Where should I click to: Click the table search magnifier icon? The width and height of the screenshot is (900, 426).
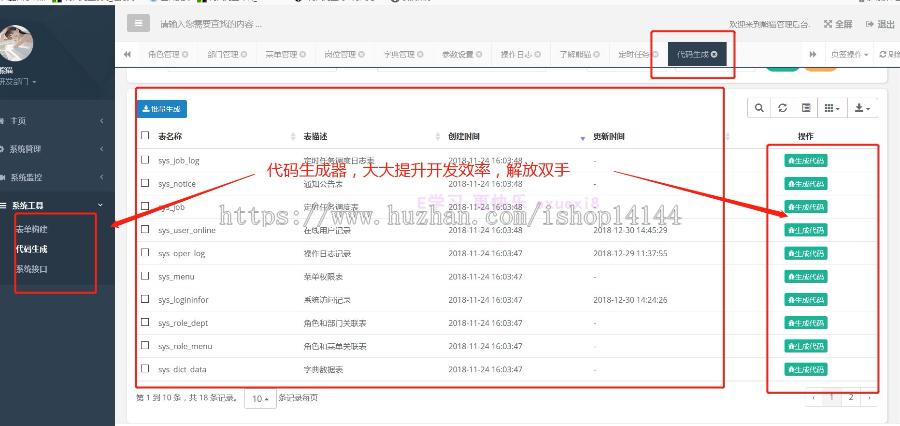[759, 108]
